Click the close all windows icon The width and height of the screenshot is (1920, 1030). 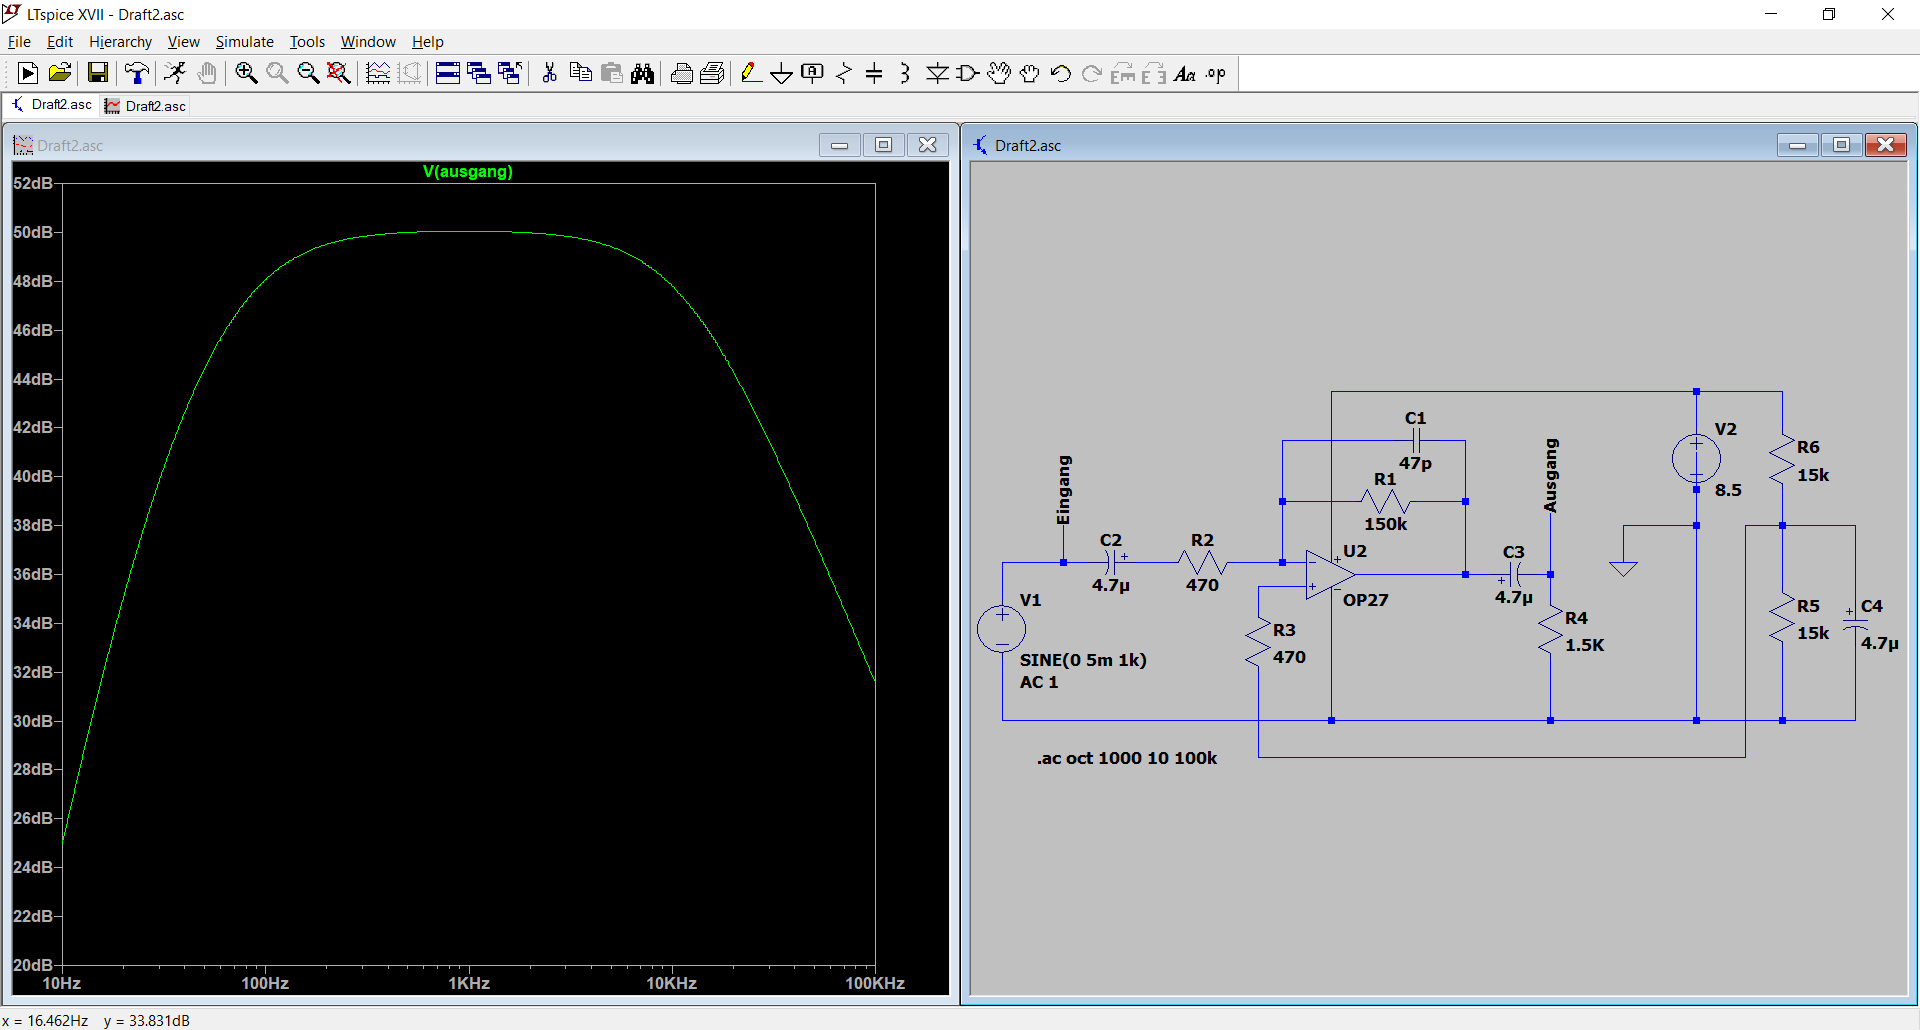pyautogui.click(x=510, y=73)
